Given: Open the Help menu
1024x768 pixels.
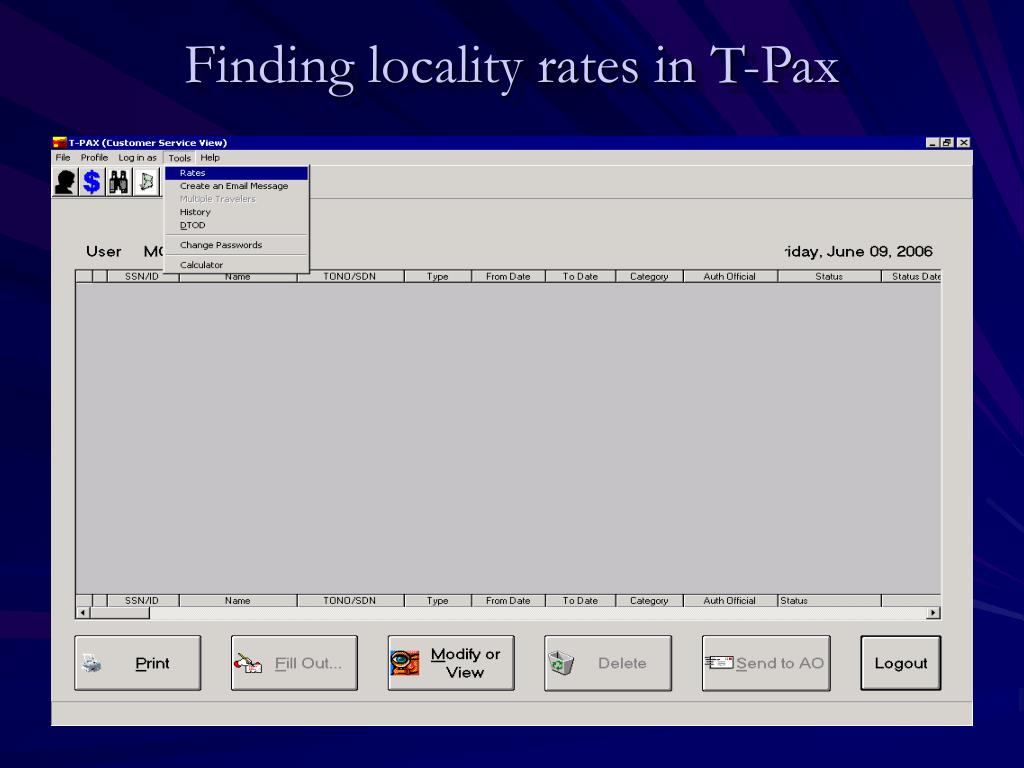Looking at the screenshot, I should (x=210, y=157).
